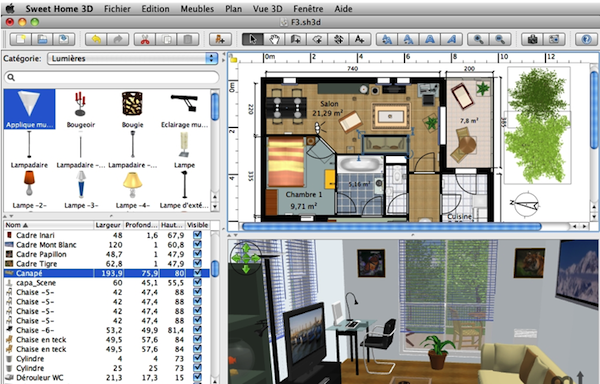This screenshot has width=600, height=384.
Task: Click the Zoom in magnifier icon
Action: [x=478, y=39]
